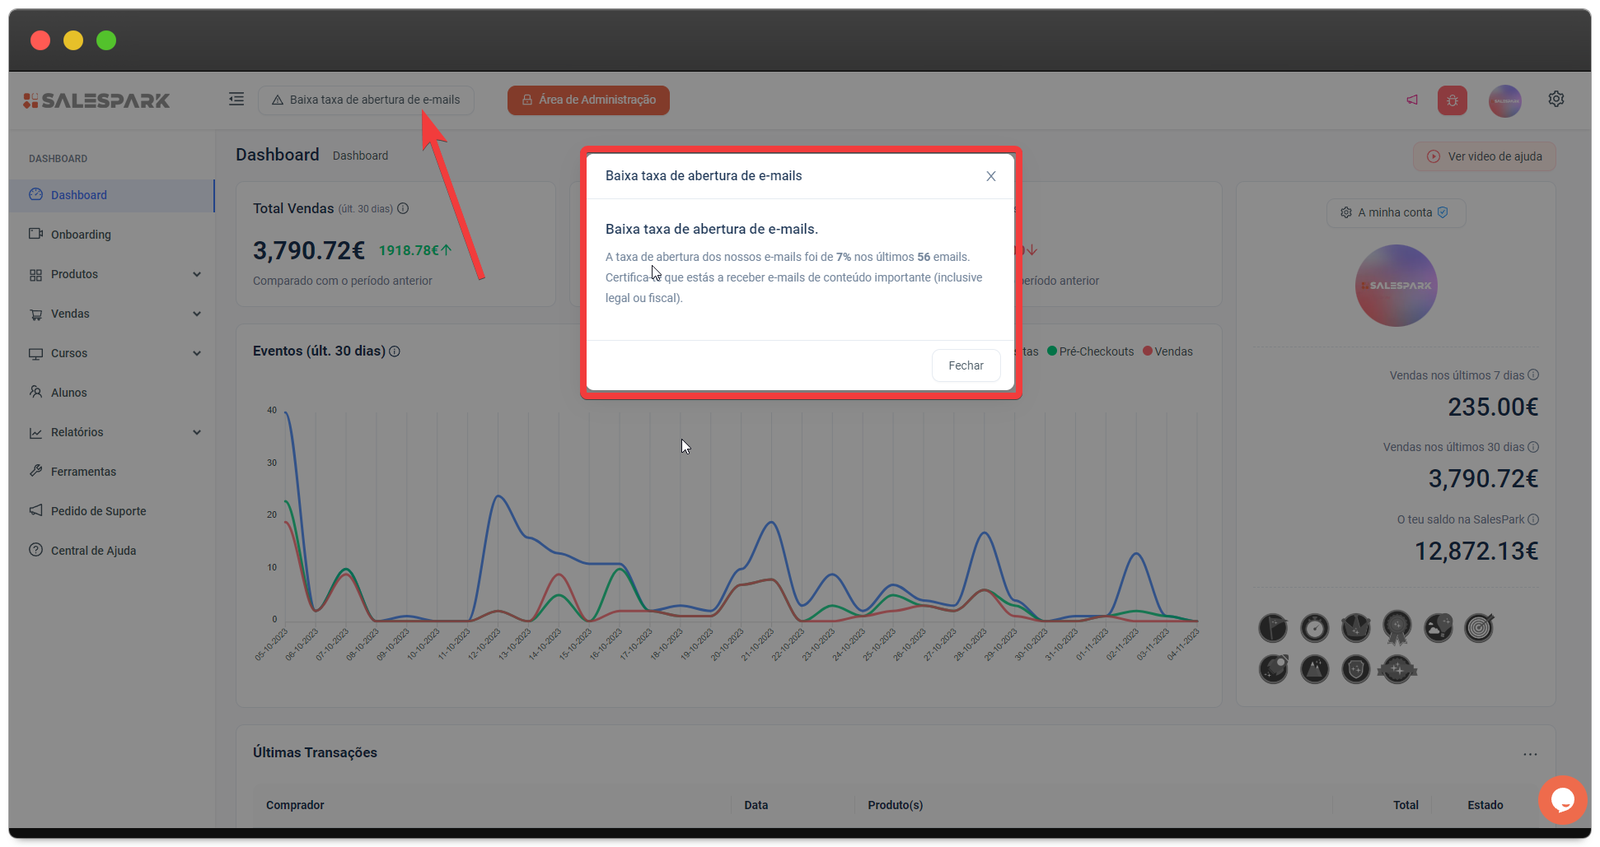Open the settings gear icon

coord(1556,99)
